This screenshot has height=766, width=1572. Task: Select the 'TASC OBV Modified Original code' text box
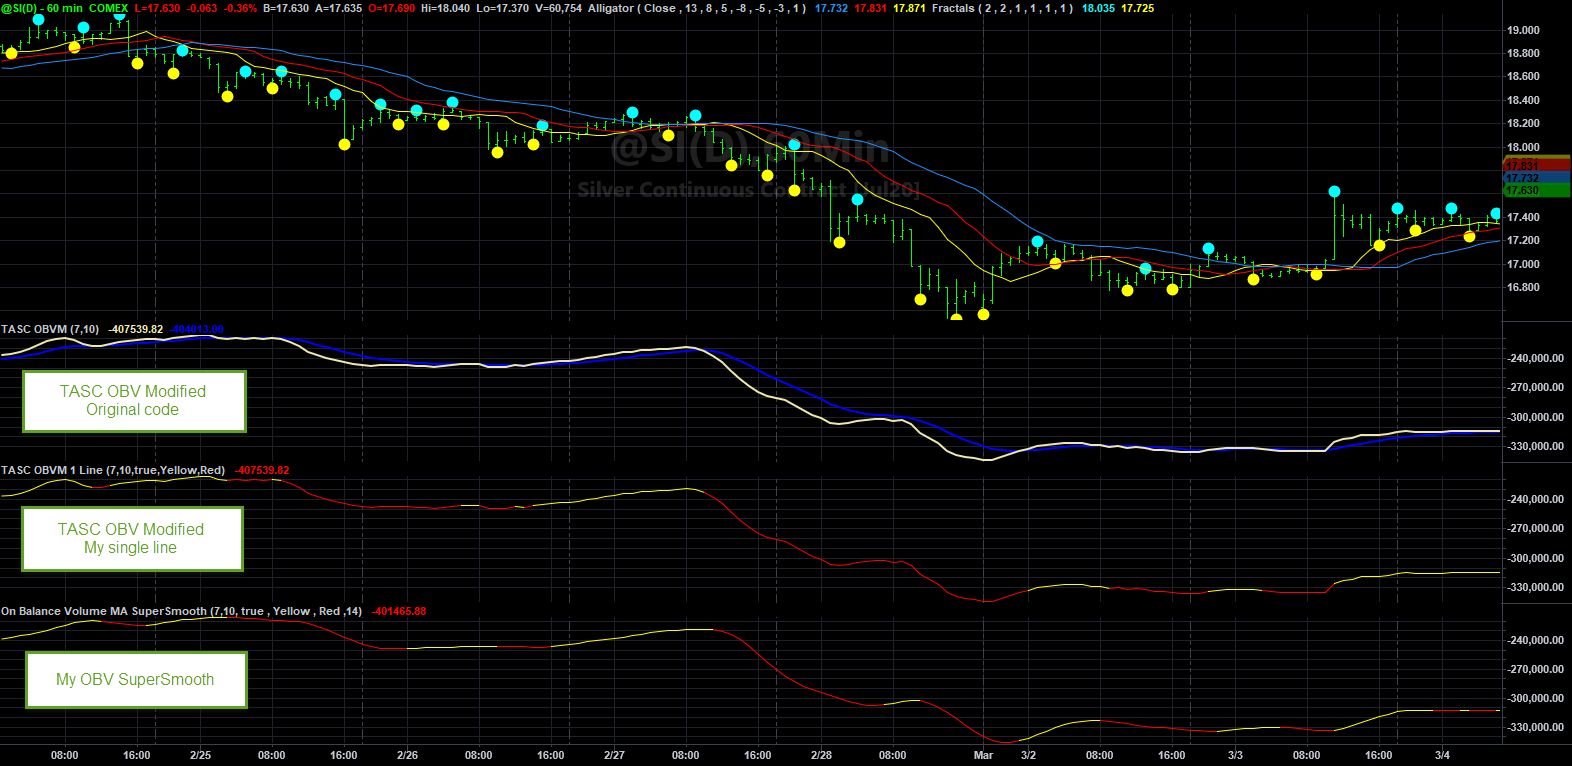[x=134, y=401]
